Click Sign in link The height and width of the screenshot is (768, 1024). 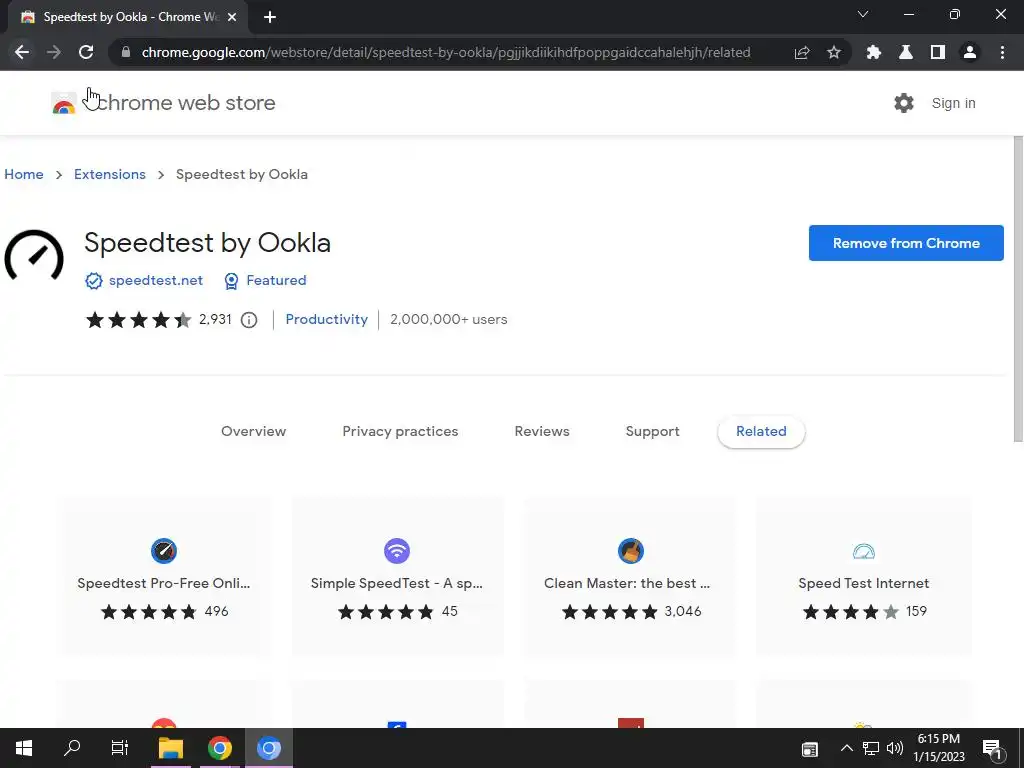pyautogui.click(x=953, y=103)
